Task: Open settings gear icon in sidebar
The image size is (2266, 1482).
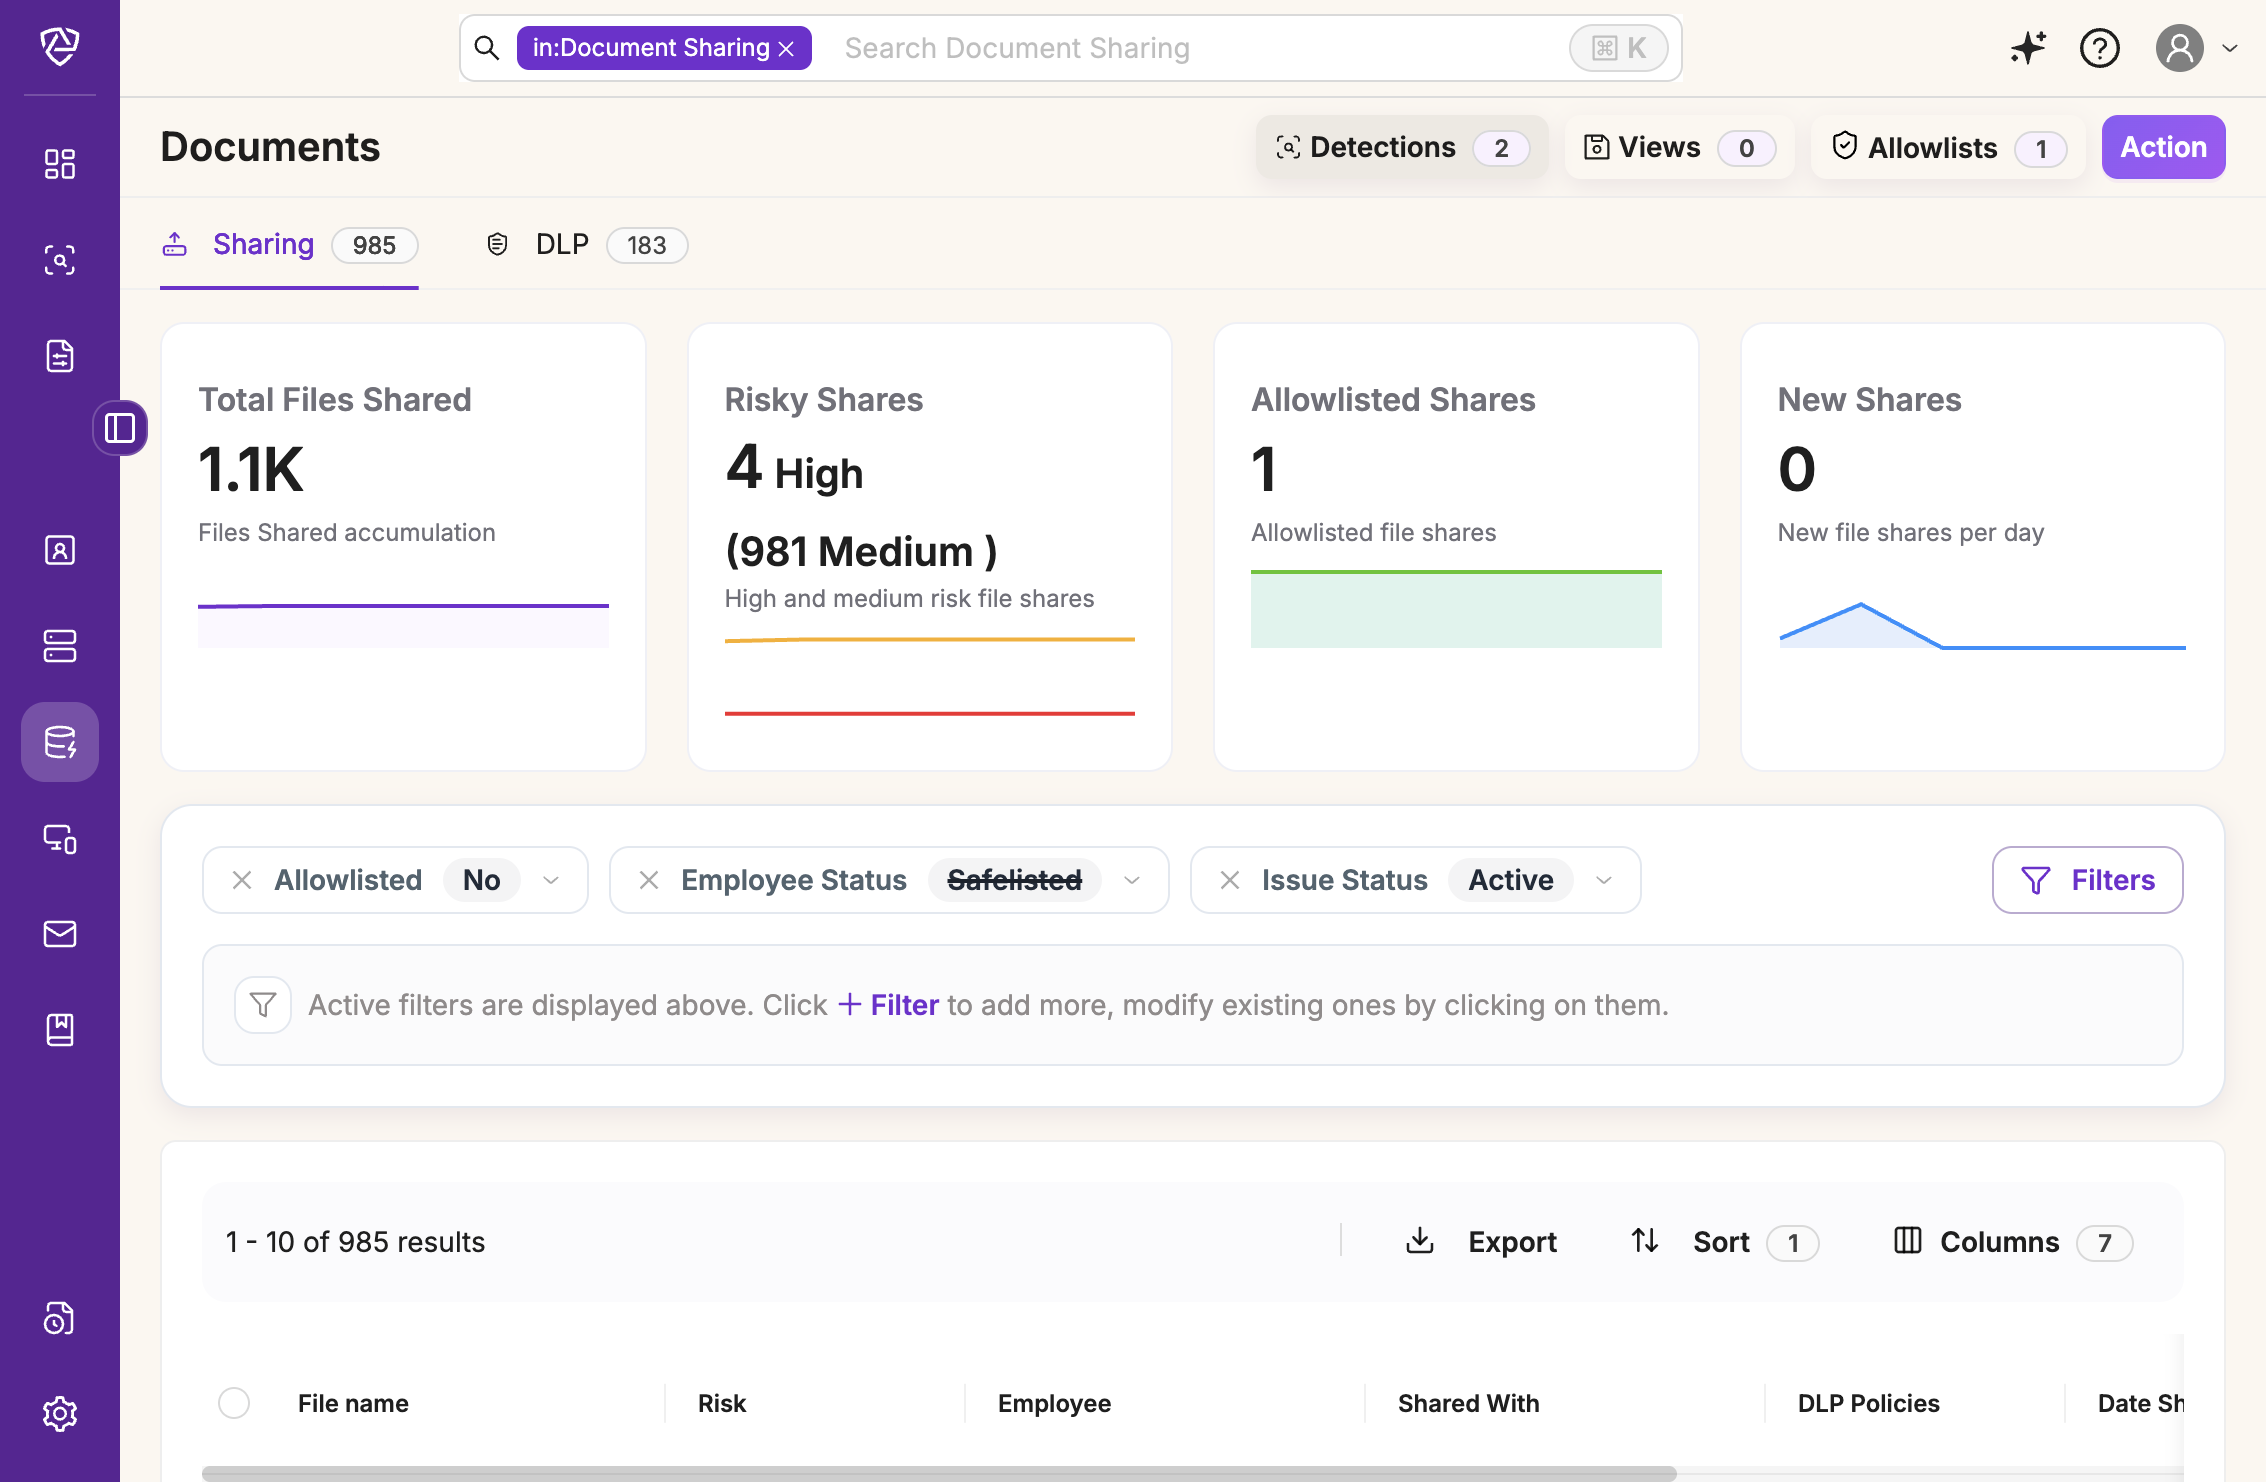Action: (60, 1413)
